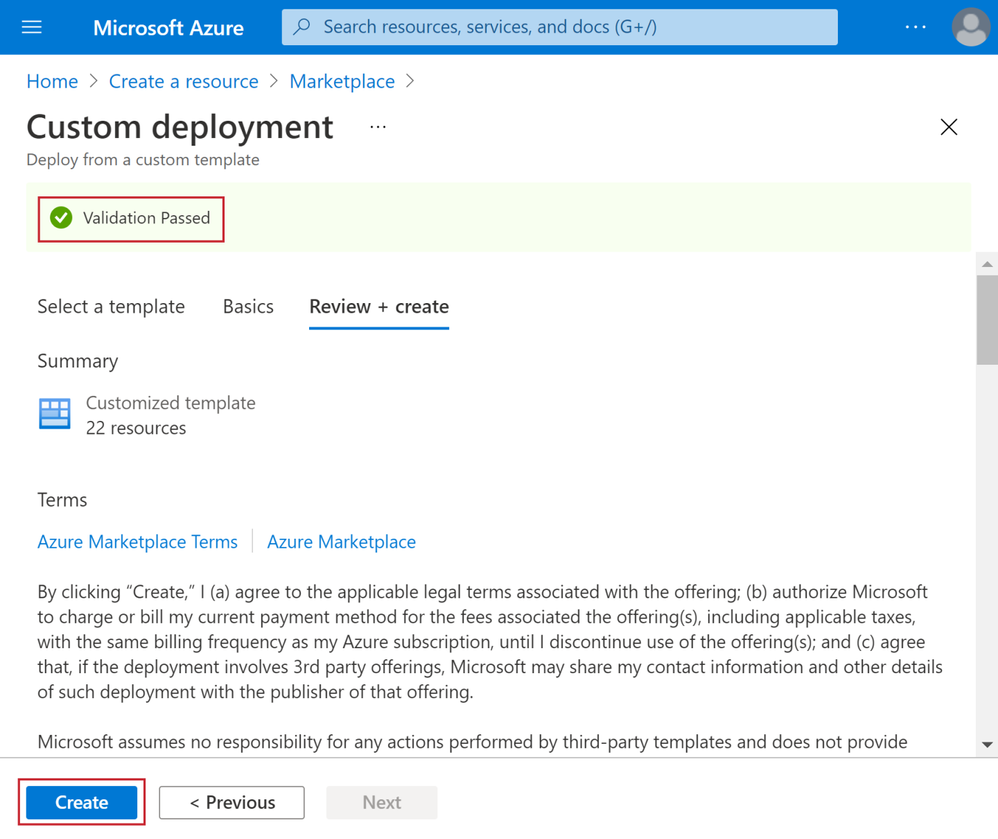This screenshot has height=839, width=998.
Task: Click the green Validation Passed checkmark
Action: click(61, 218)
